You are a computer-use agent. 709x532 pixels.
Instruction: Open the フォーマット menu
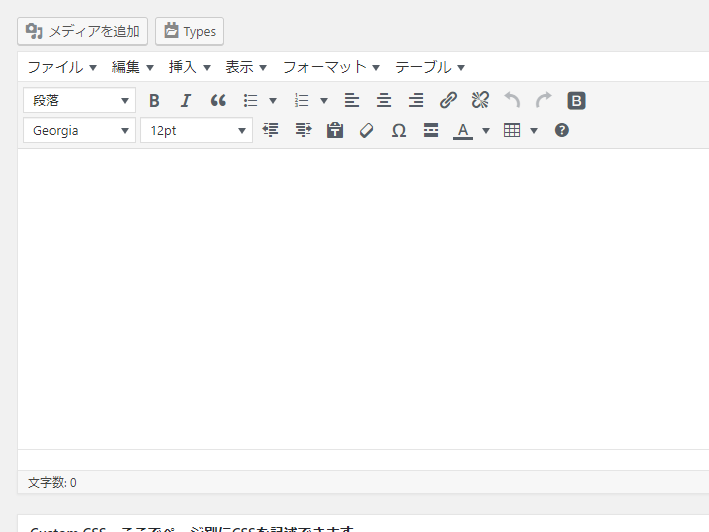pyautogui.click(x=331, y=67)
